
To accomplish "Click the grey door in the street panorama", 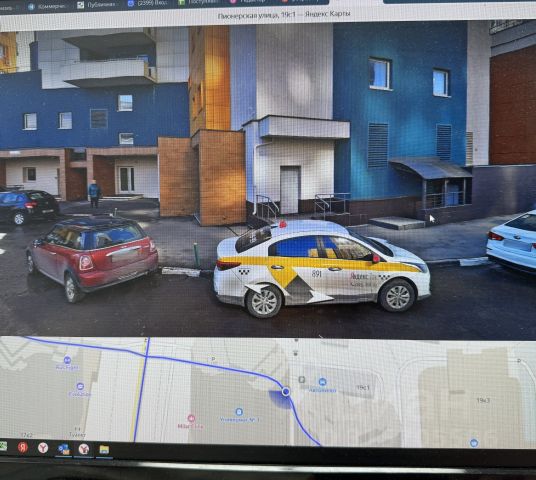I will point(290,190).
